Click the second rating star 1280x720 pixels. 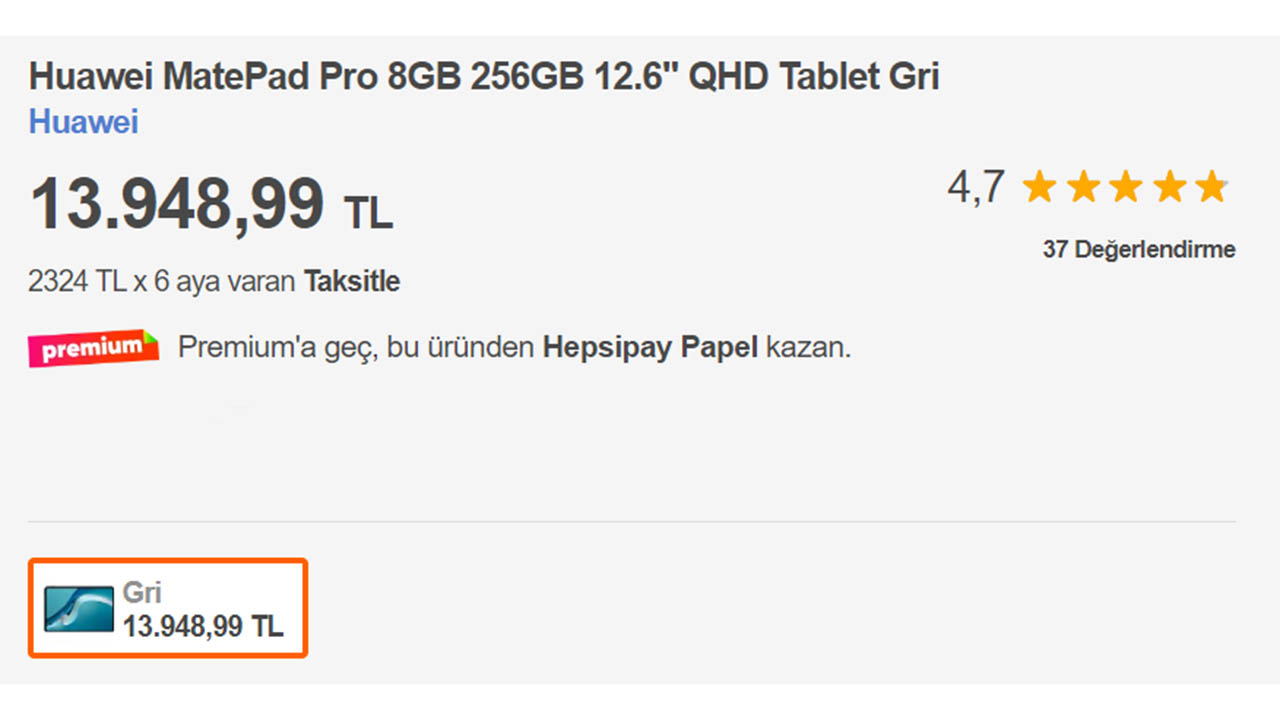(x=1083, y=187)
